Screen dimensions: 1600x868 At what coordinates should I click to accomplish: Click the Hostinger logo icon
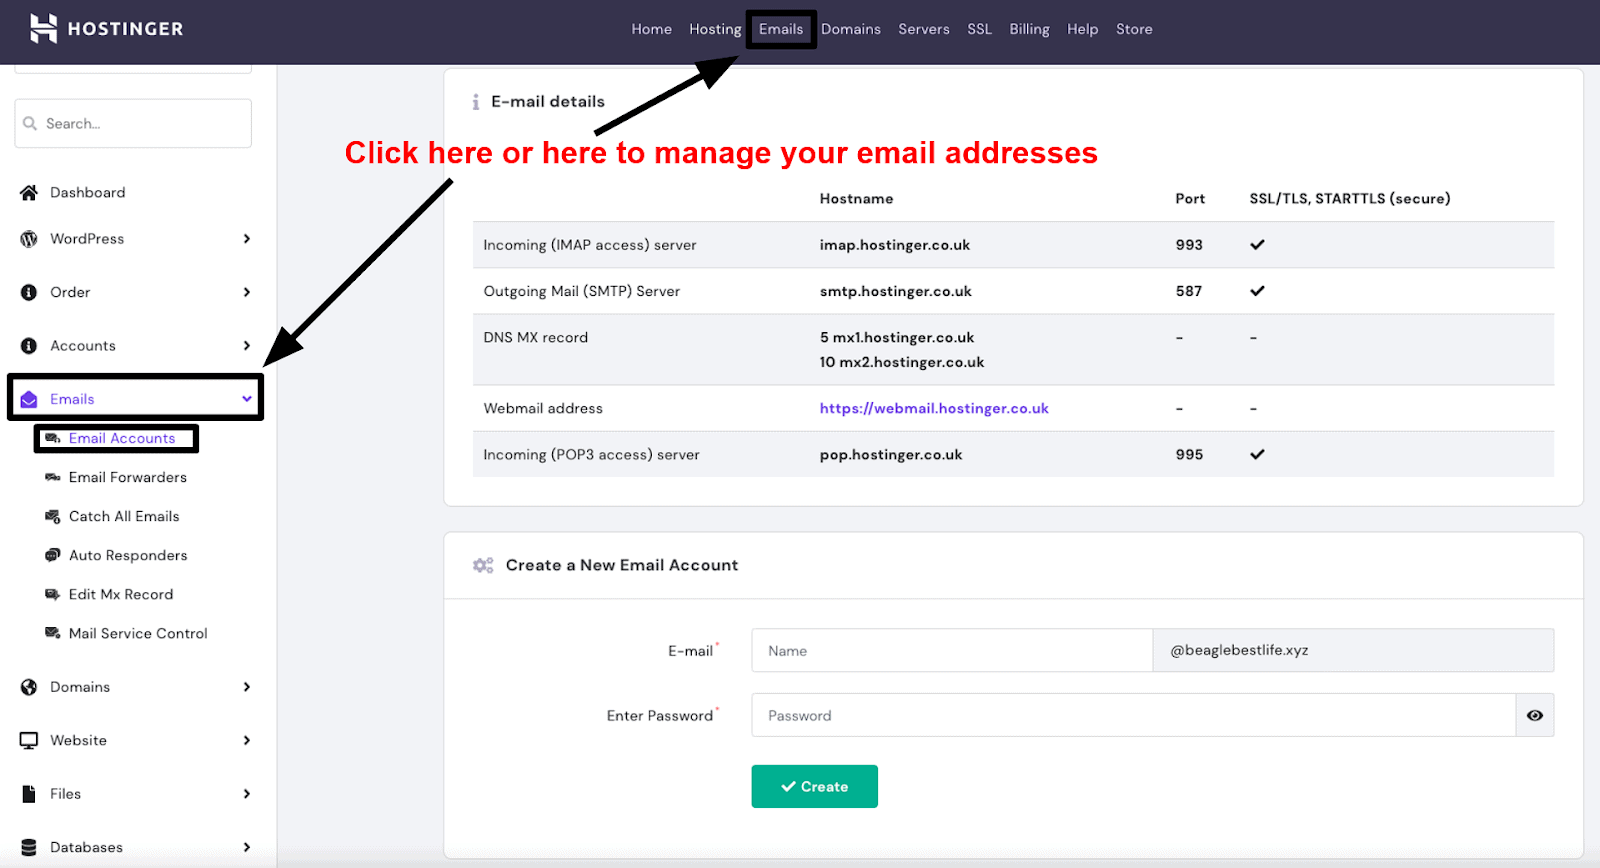pos(43,29)
